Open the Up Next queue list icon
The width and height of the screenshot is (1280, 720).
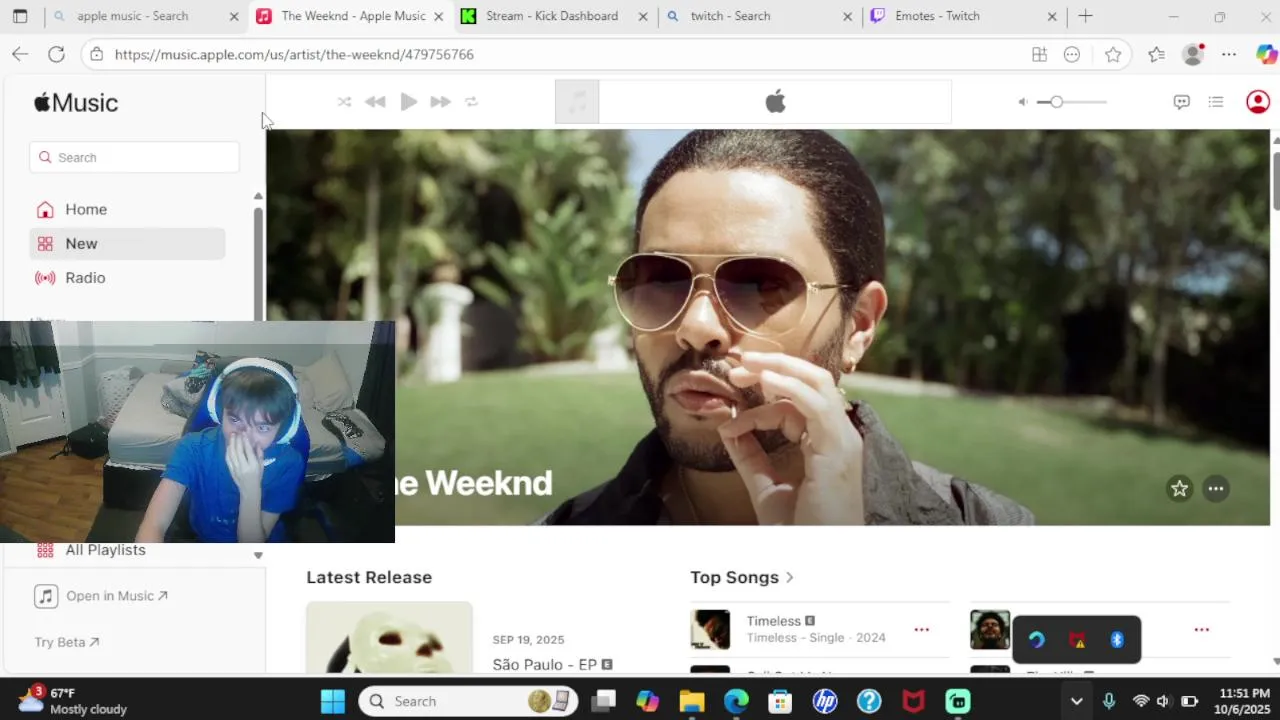click(x=1216, y=102)
